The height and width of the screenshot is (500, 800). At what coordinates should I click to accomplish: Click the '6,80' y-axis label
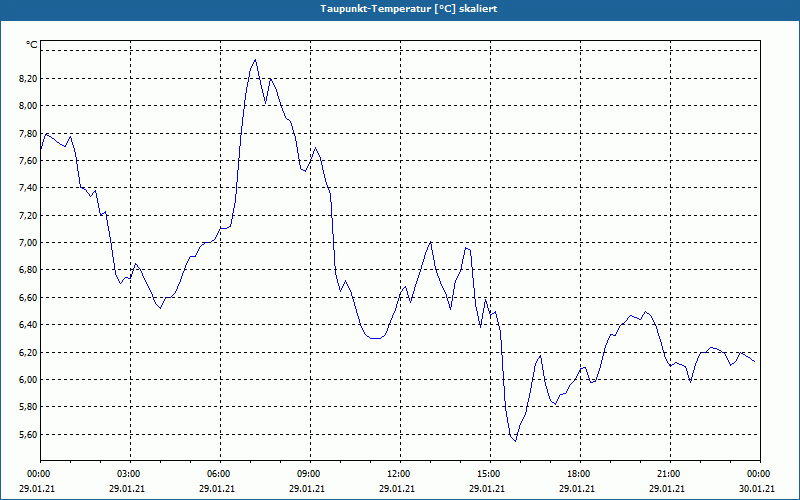pos(28,270)
